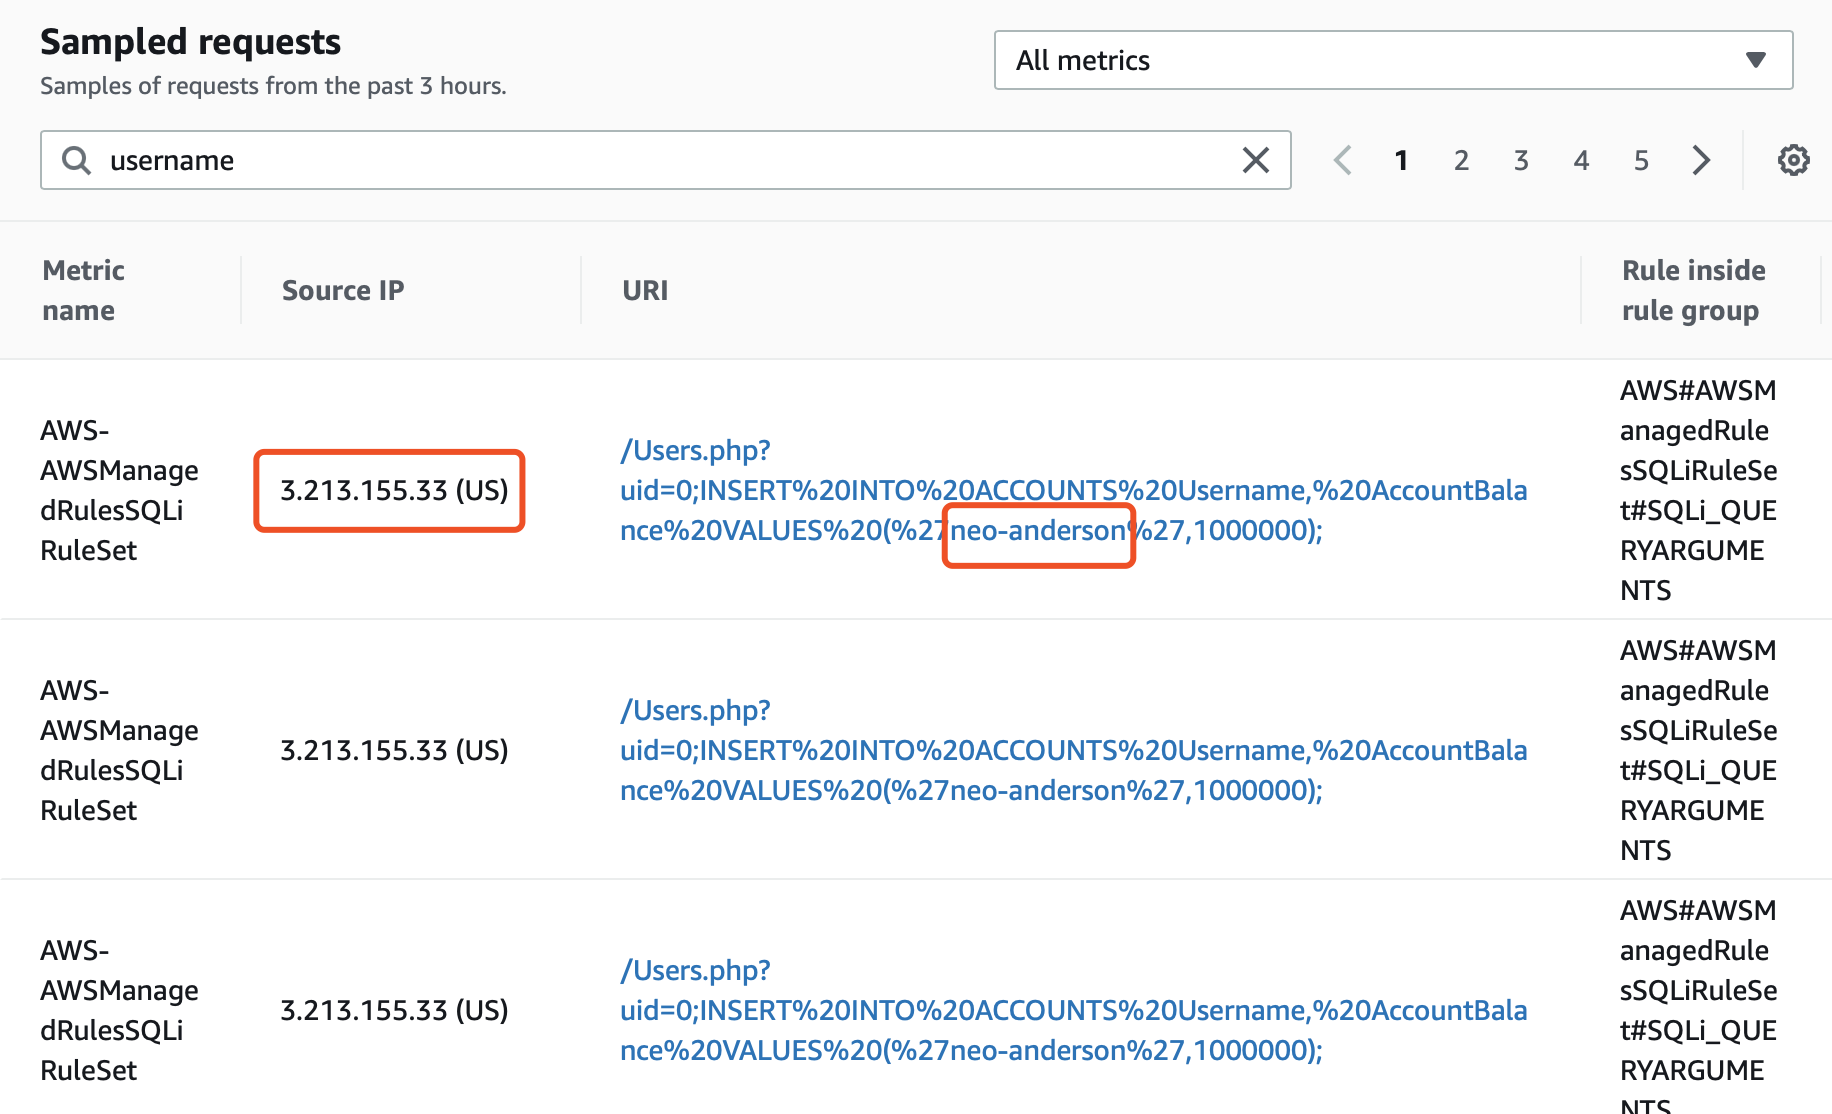Select page 1 in pagination
Viewport: 1832px width, 1114px height.
[1401, 160]
